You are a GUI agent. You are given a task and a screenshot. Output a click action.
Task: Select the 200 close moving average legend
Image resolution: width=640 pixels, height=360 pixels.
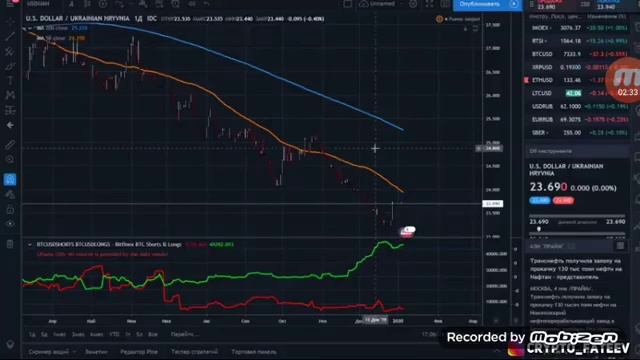click(x=62, y=28)
